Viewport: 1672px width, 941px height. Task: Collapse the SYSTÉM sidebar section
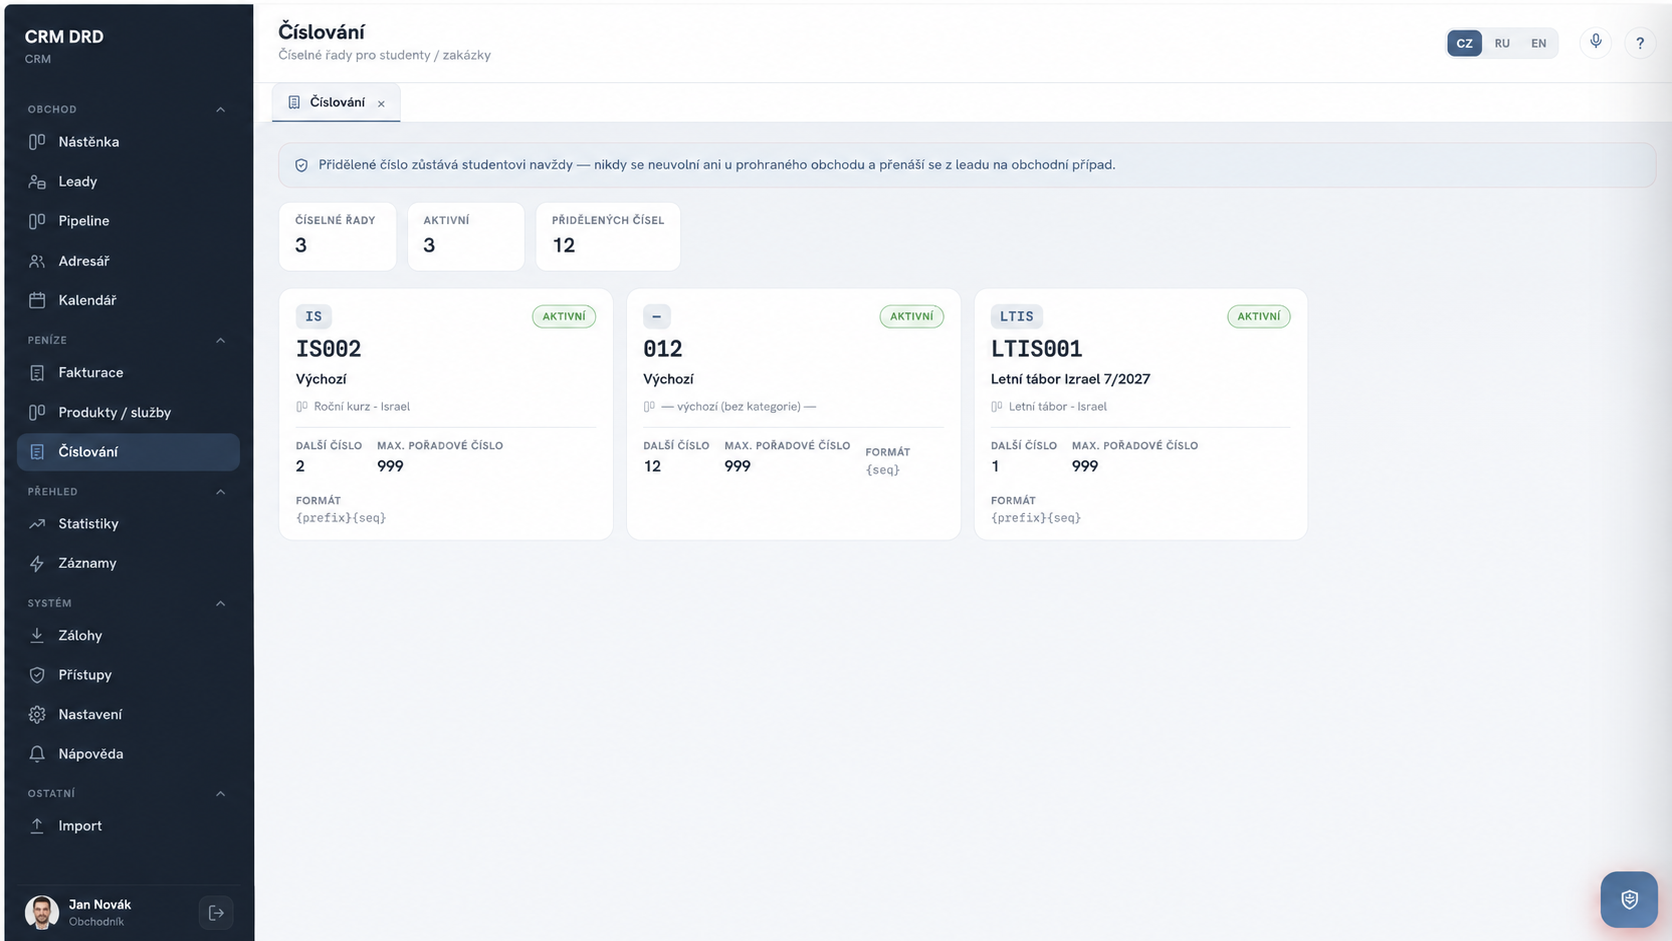click(x=221, y=604)
